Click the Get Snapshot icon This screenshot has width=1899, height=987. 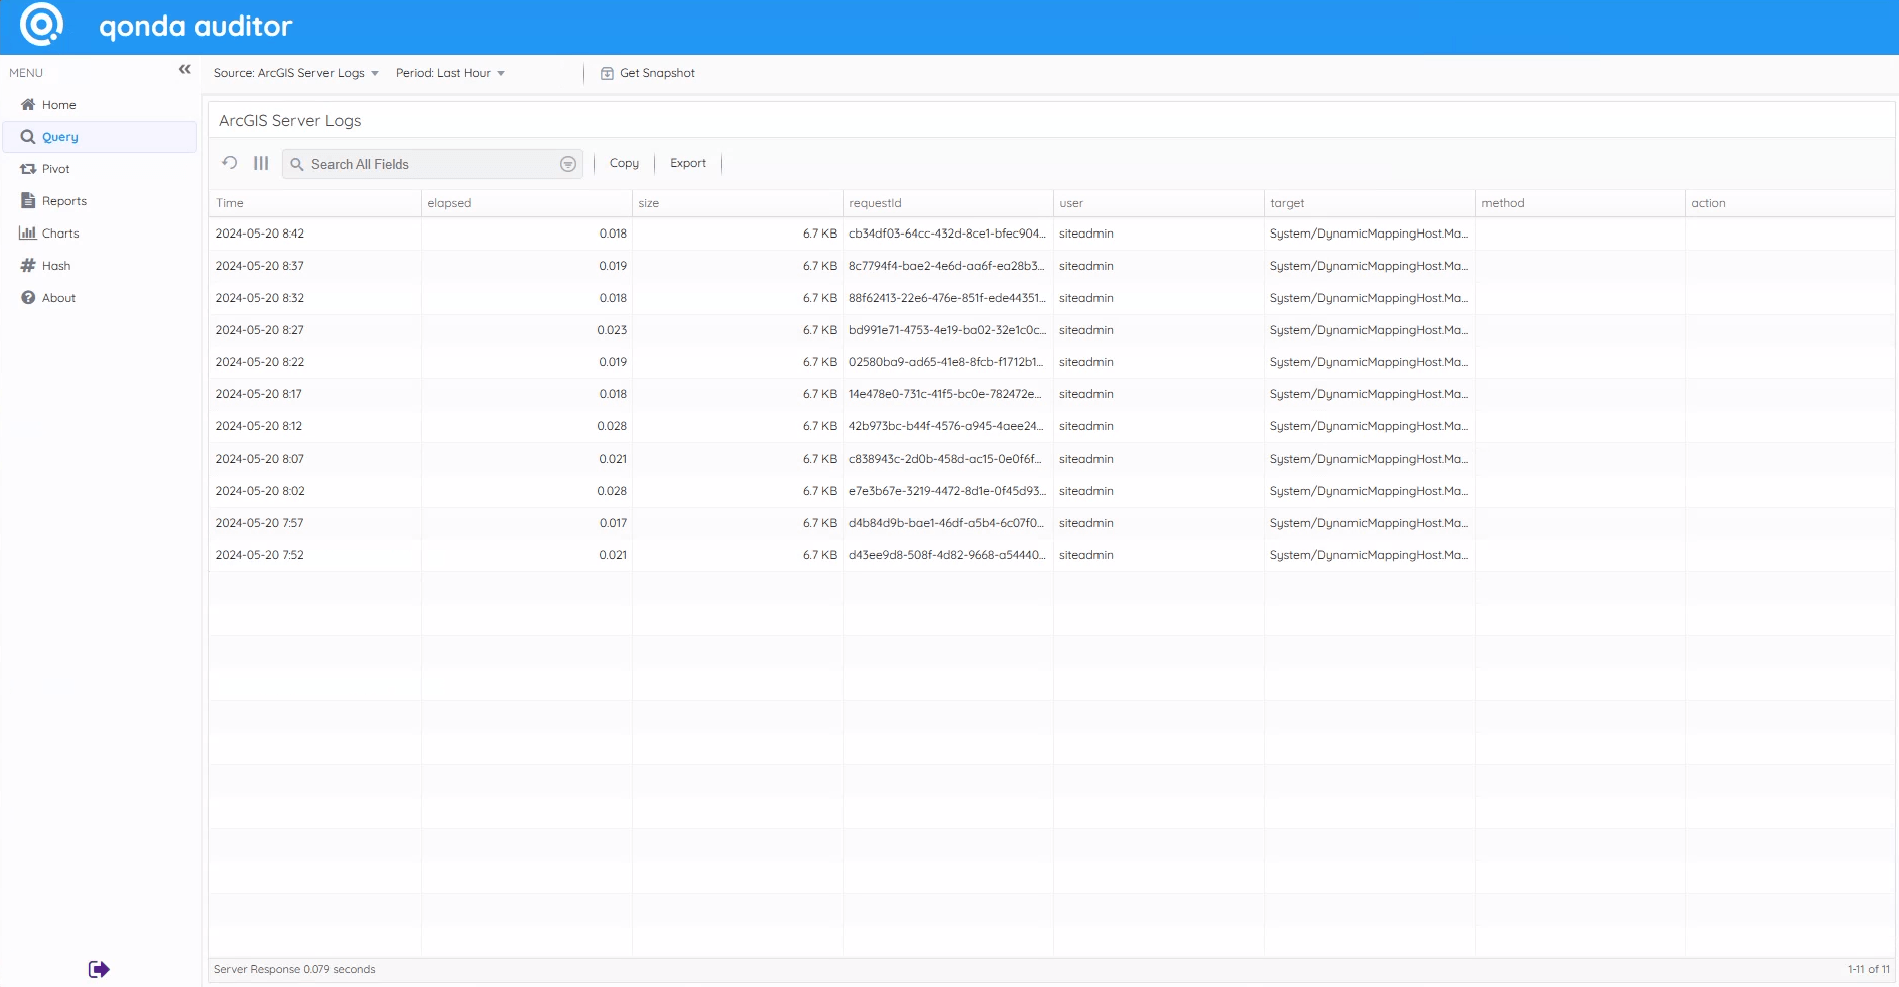point(607,73)
